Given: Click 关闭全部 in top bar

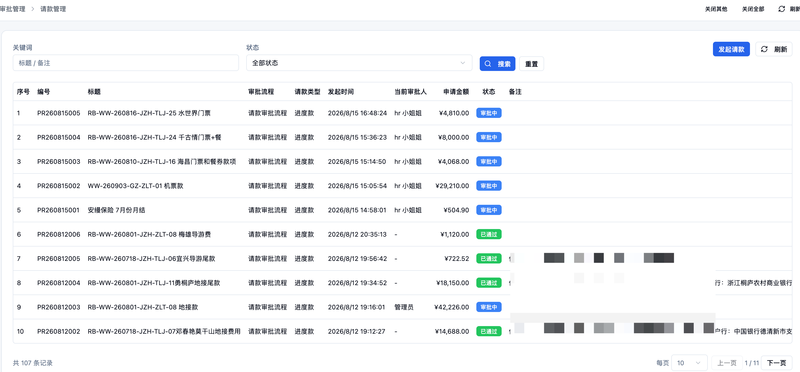Looking at the screenshot, I should [753, 9].
